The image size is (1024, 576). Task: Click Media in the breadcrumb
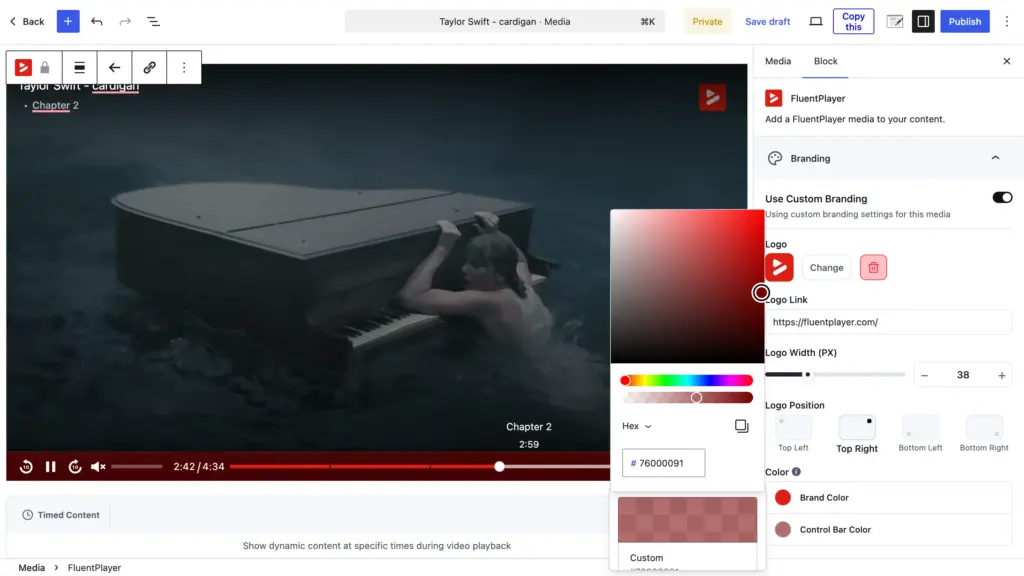[x=31, y=568]
